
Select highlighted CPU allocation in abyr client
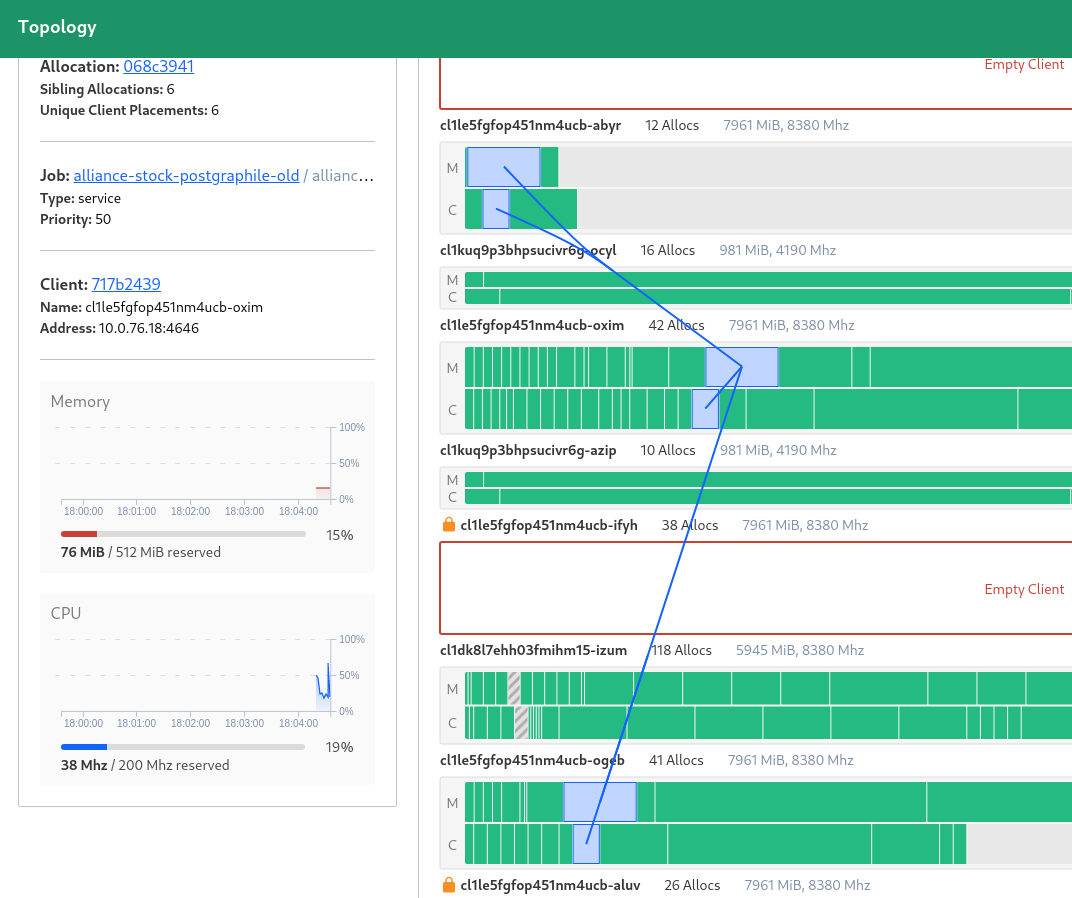point(496,209)
